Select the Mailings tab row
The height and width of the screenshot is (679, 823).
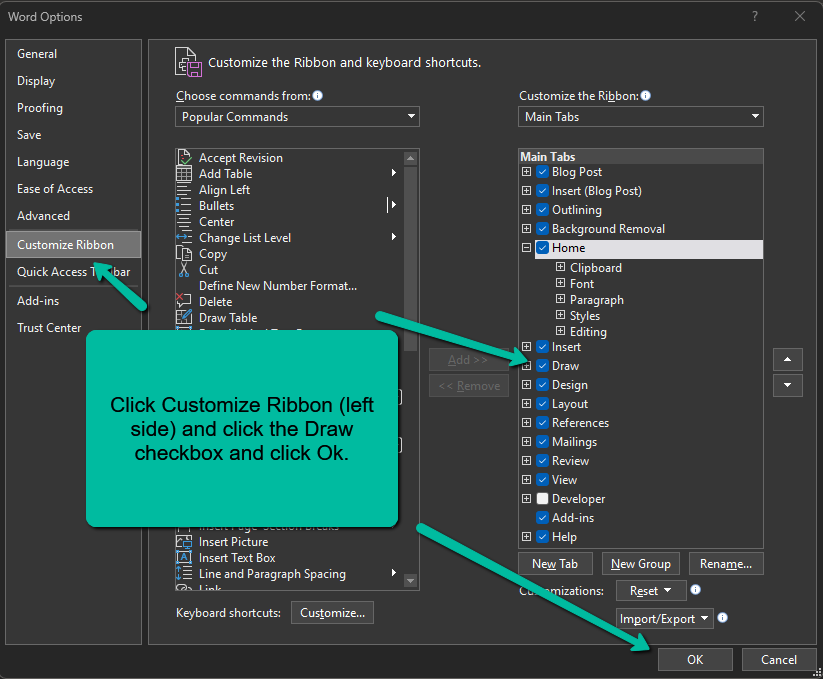640,442
